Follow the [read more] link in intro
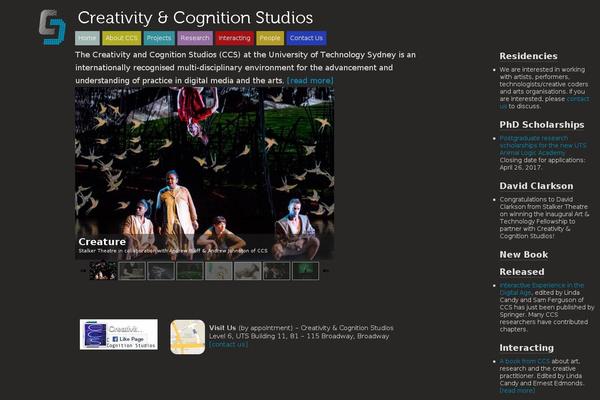The height and width of the screenshot is (400, 600). pos(310,80)
